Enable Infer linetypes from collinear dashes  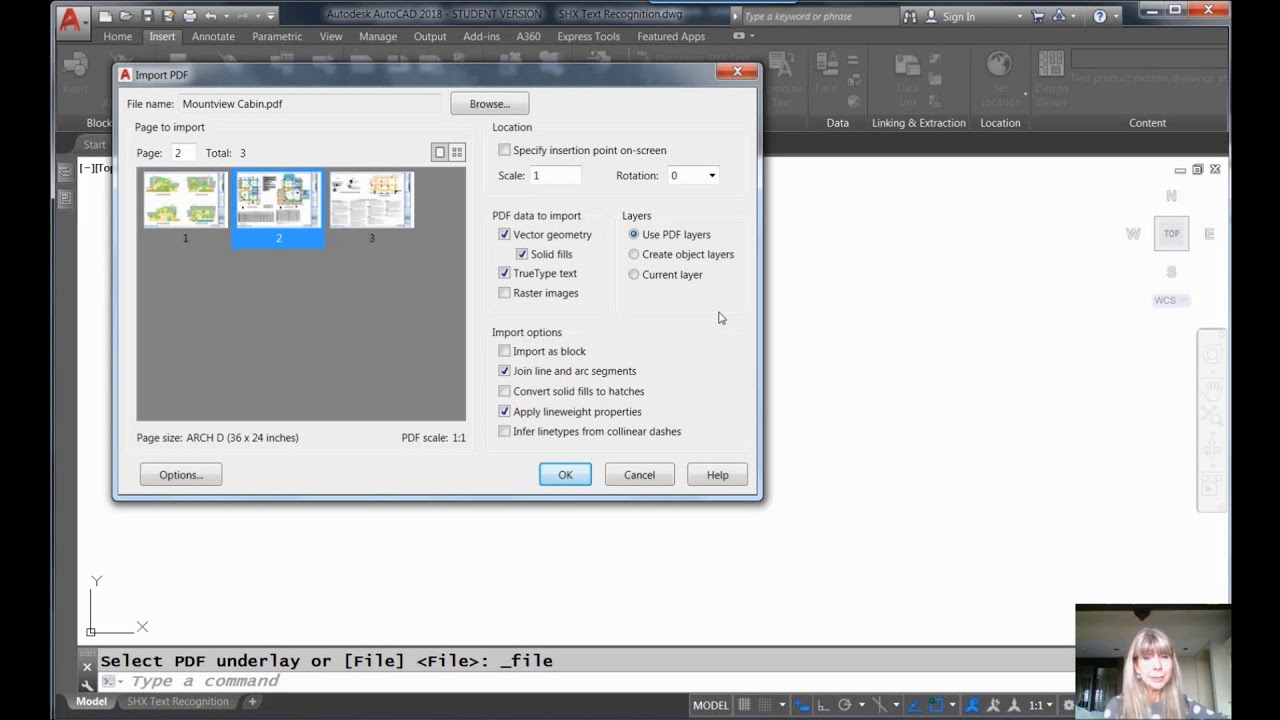point(504,431)
